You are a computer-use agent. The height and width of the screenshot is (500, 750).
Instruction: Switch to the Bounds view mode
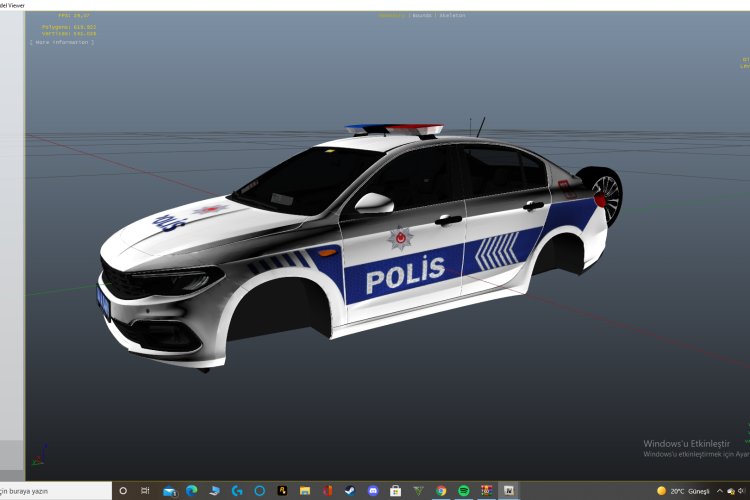pos(422,15)
